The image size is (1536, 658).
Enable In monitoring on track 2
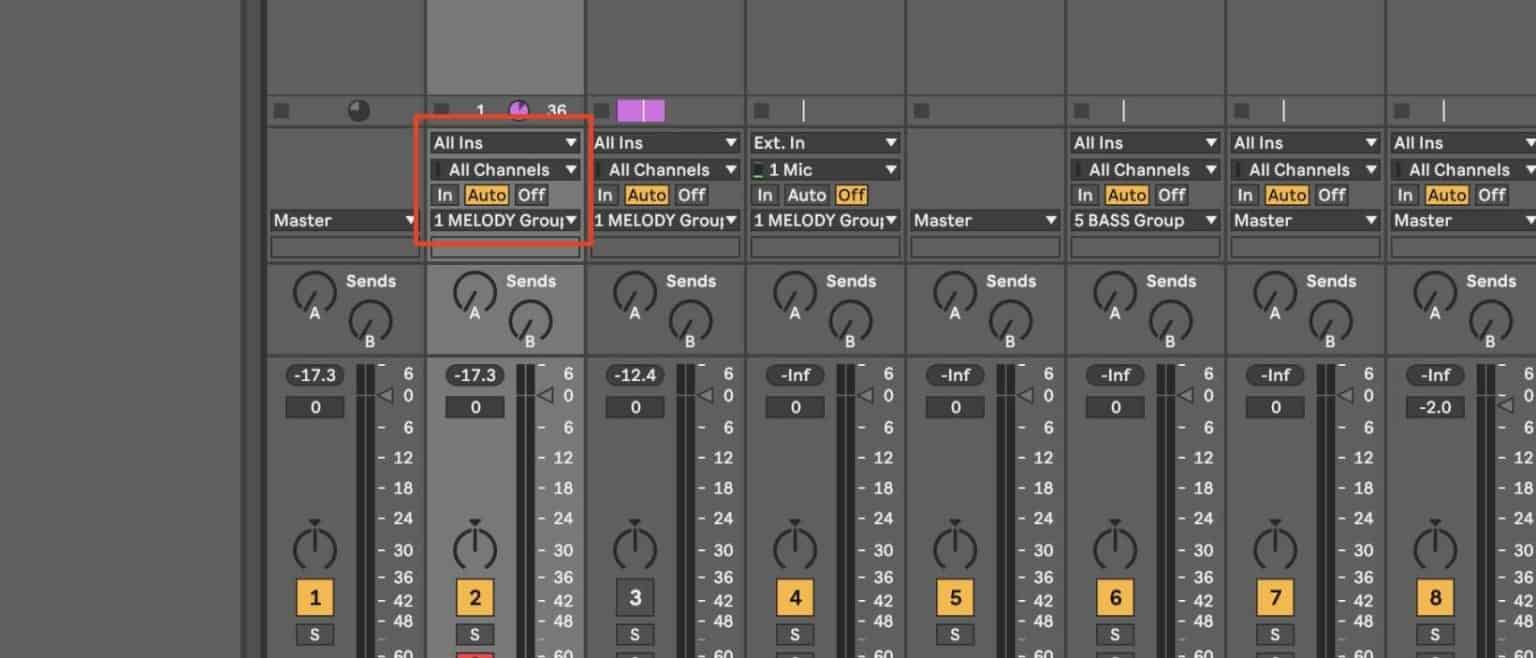444,195
